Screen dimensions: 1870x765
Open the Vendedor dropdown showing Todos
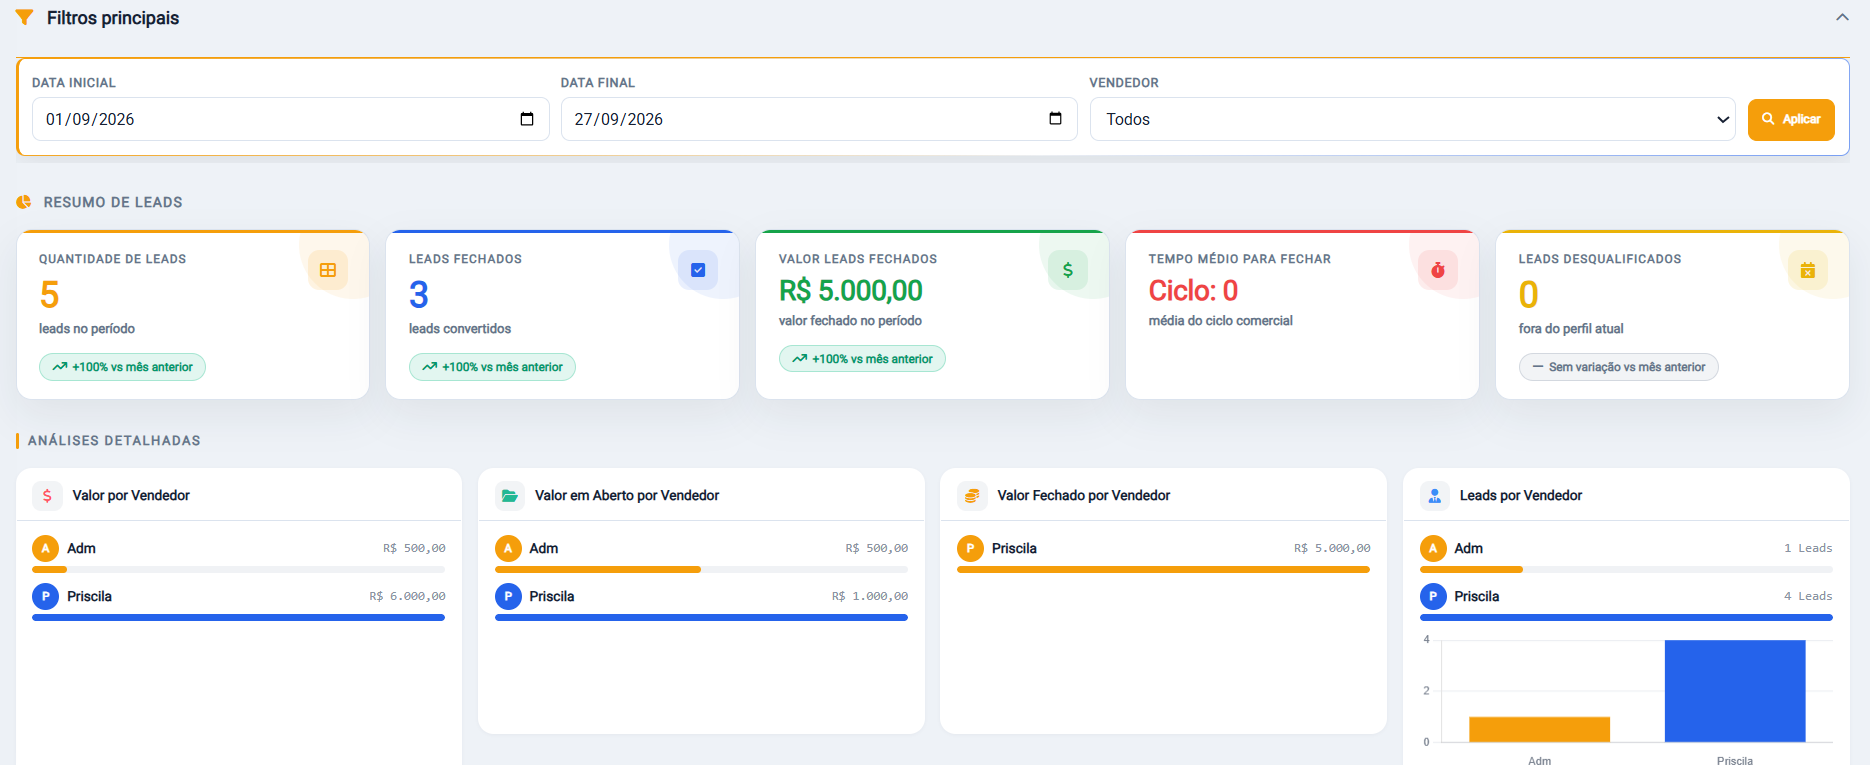(x=1412, y=119)
